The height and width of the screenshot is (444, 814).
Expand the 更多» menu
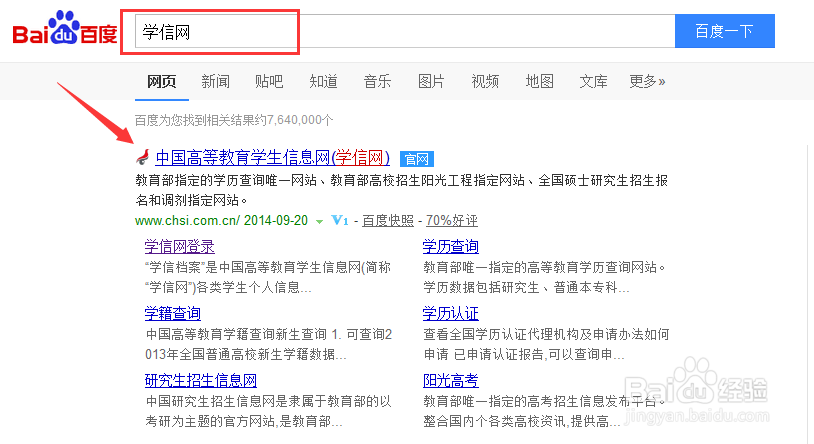coord(647,81)
